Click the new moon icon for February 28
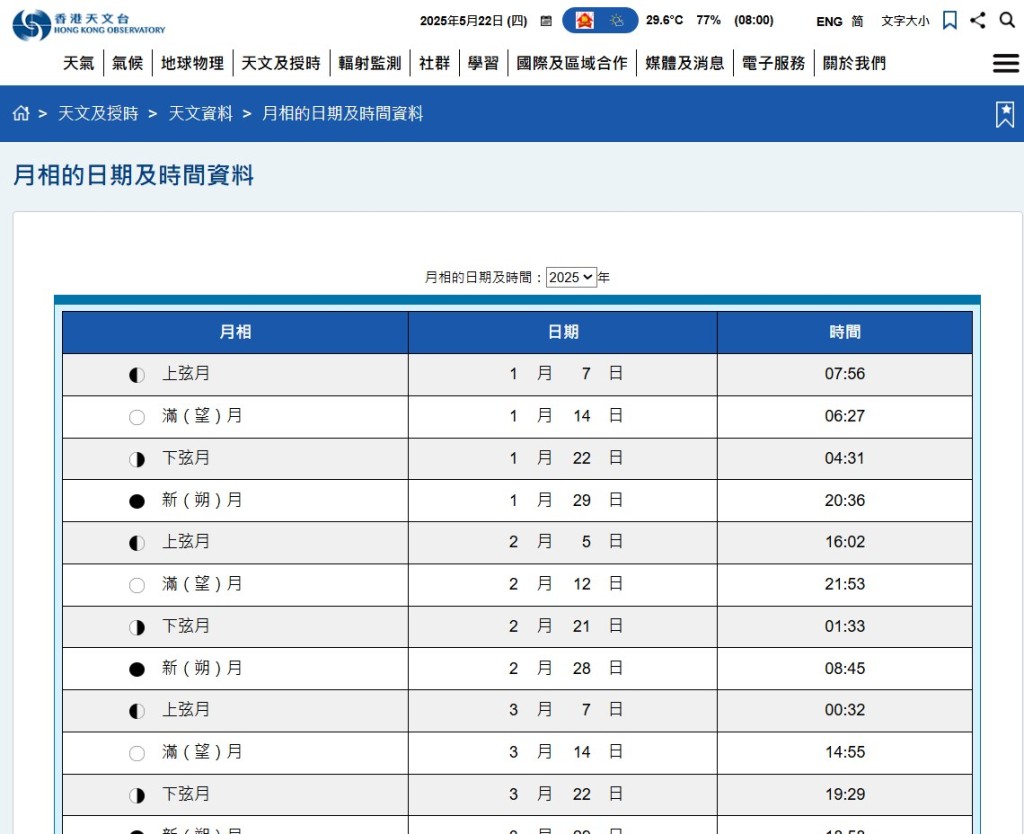1024x834 pixels. [136, 669]
